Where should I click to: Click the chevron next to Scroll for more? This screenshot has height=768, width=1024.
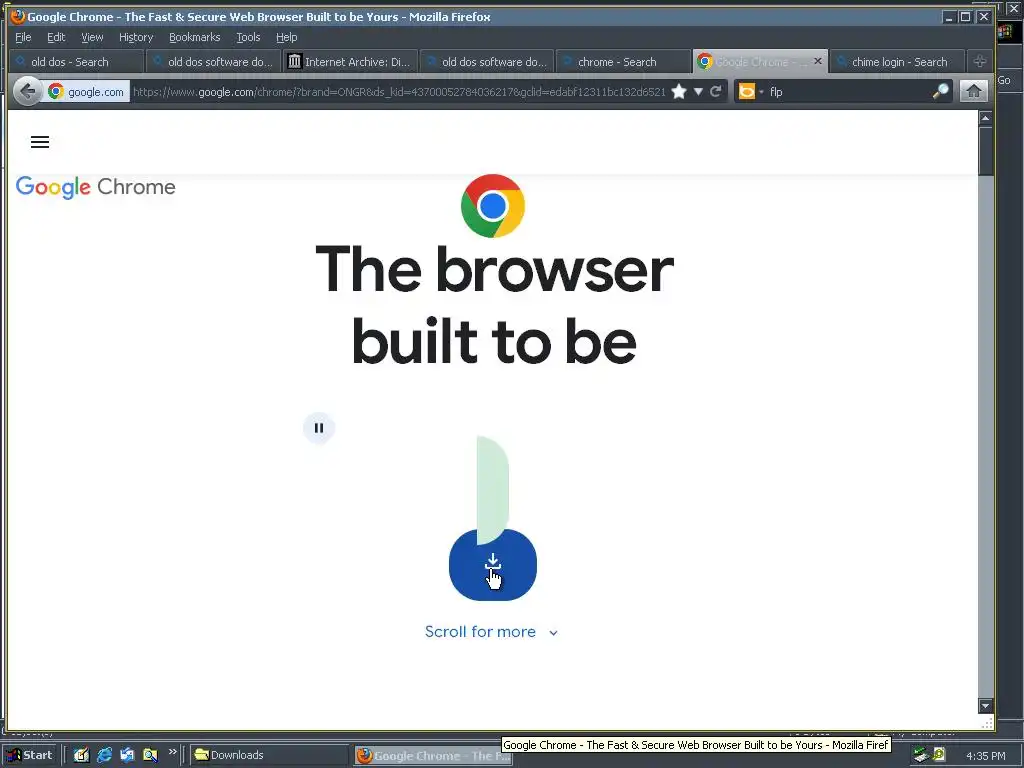[x=553, y=633]
